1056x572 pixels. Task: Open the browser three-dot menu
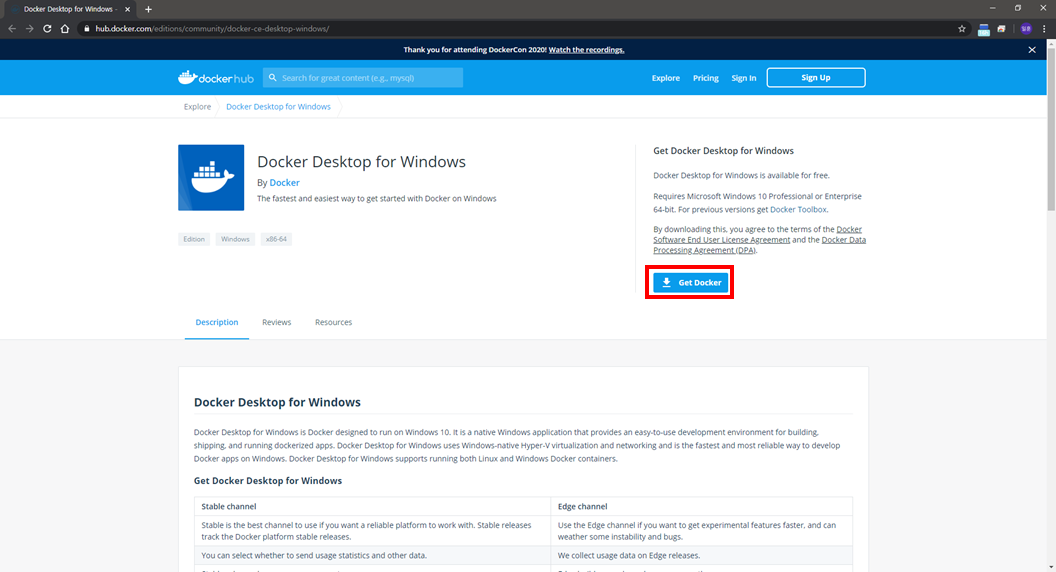(x=1045, y=29)
